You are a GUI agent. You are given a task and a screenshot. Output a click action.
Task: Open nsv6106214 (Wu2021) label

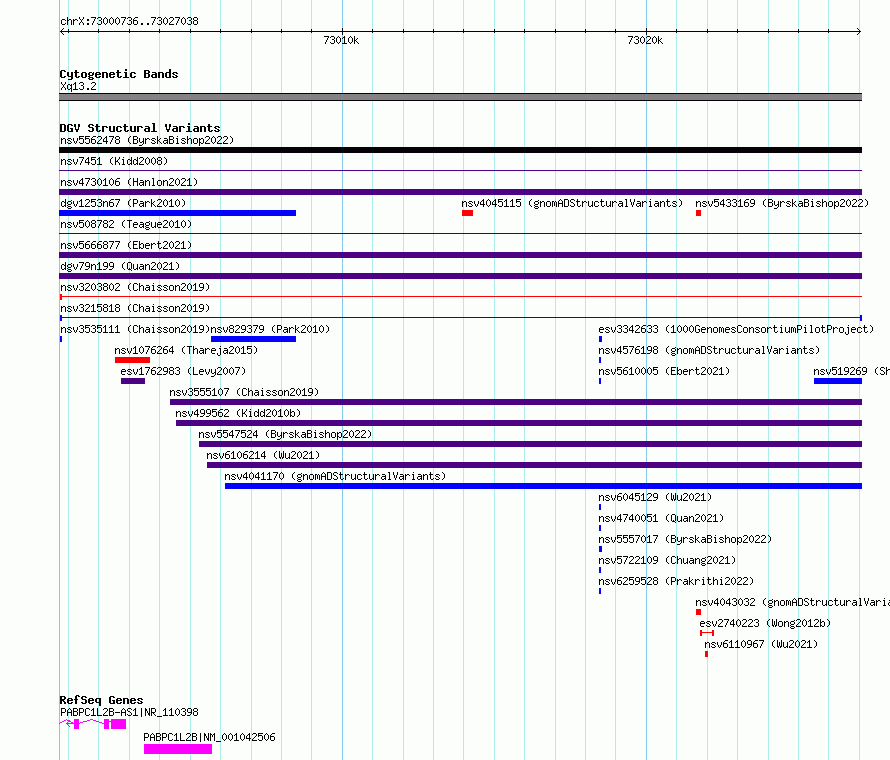[263, 455]
